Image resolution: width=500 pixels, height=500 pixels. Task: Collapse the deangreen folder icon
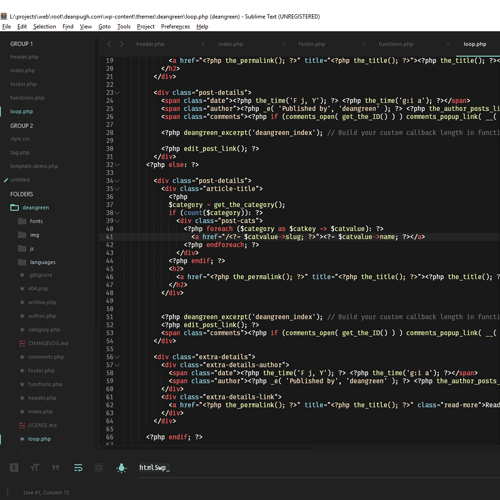(x=14, y=208)
